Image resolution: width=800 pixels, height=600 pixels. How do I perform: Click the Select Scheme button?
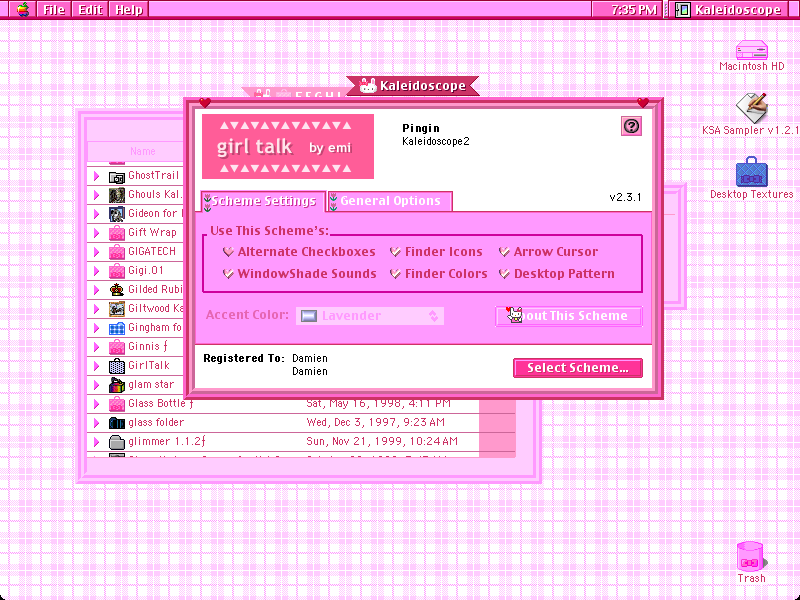578,368
